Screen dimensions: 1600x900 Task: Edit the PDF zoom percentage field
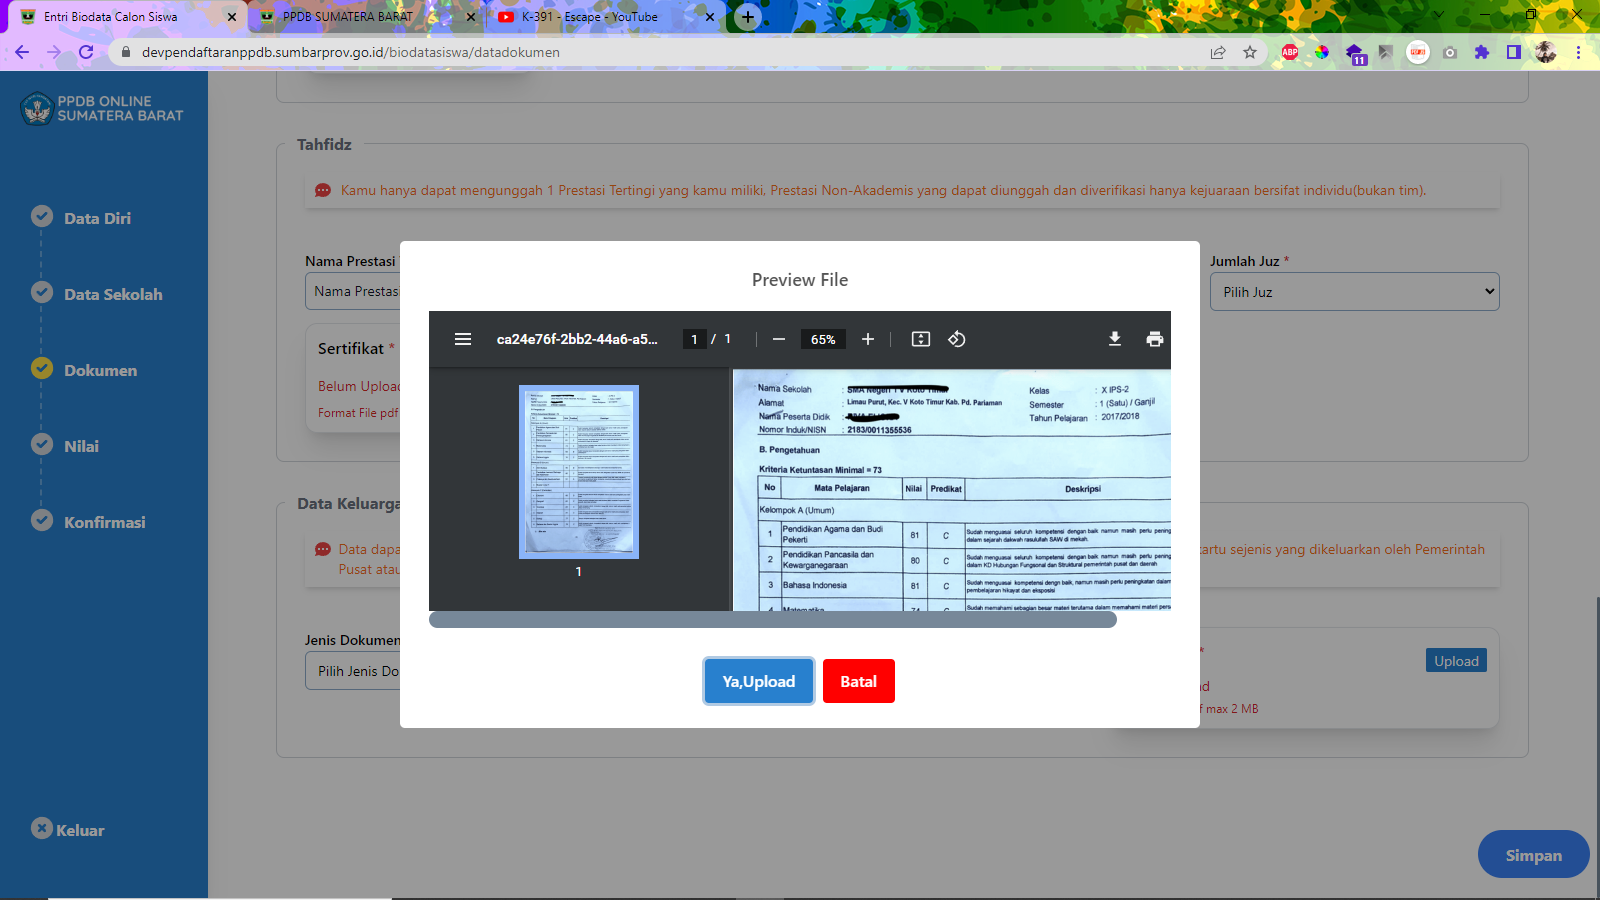823,339
